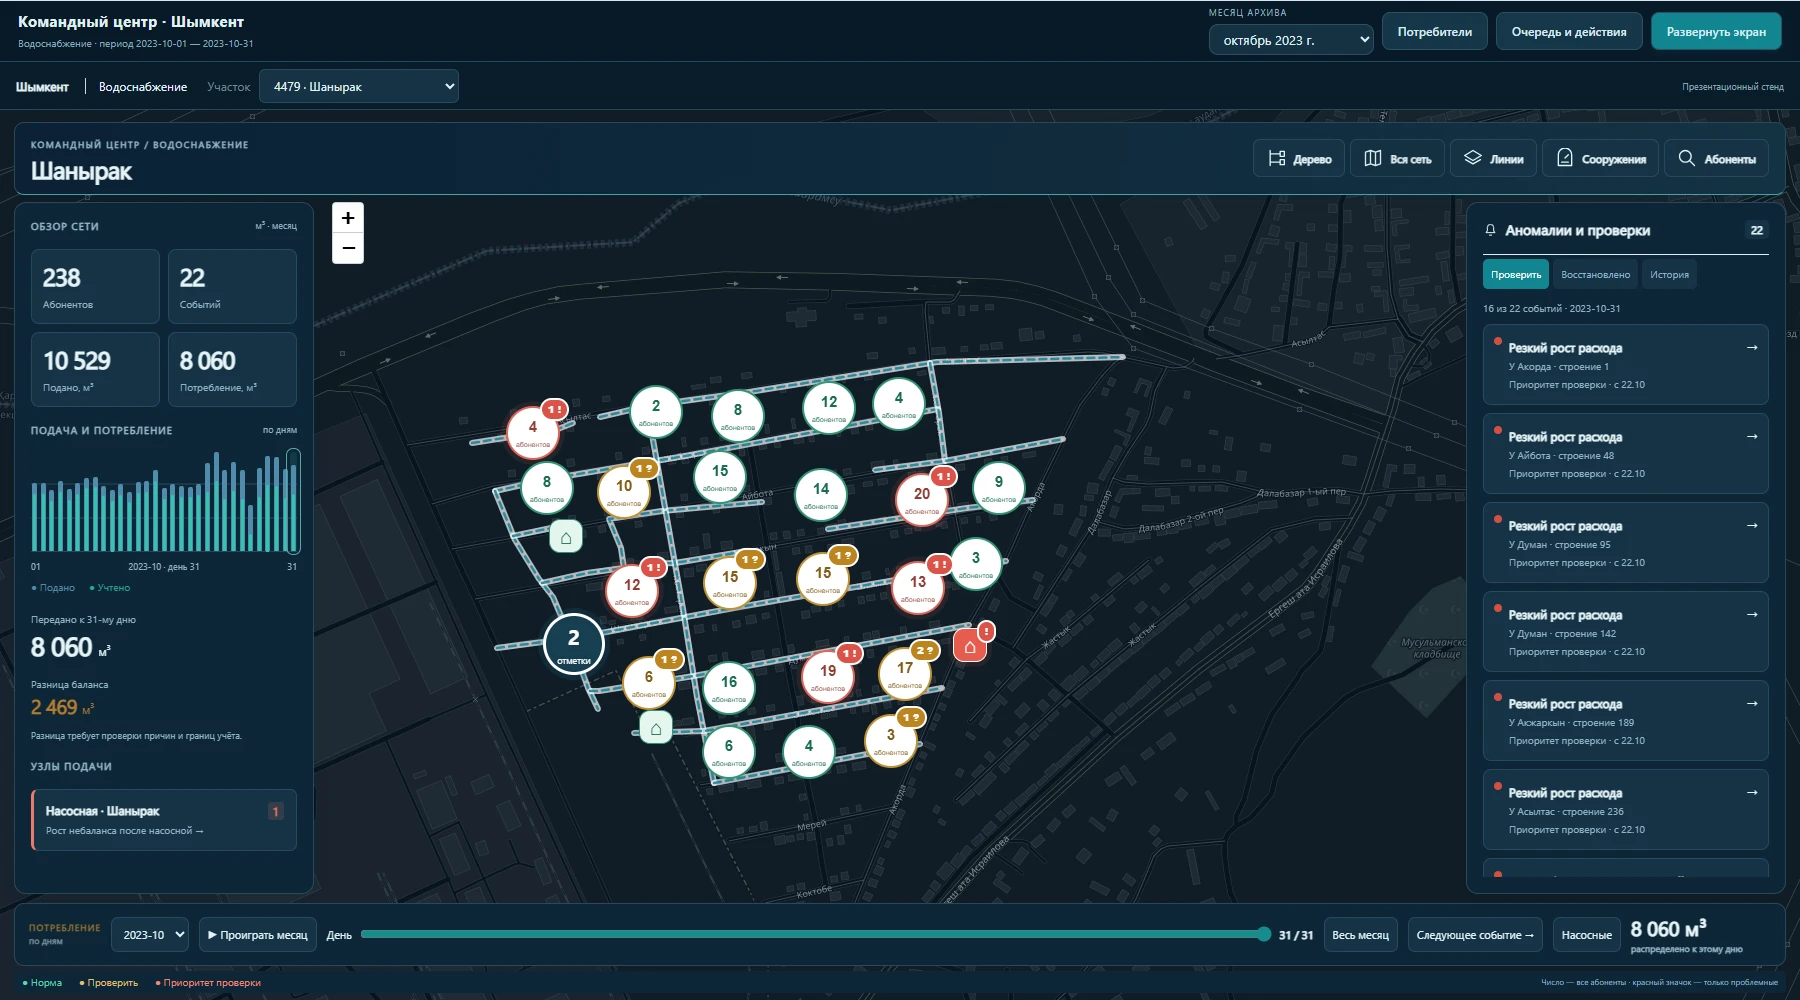This screenshot has width=1800, height=1000.
Task: Open arrow on 'У Акорда · строение 1' anomaly
Action: pos(1752,348)
